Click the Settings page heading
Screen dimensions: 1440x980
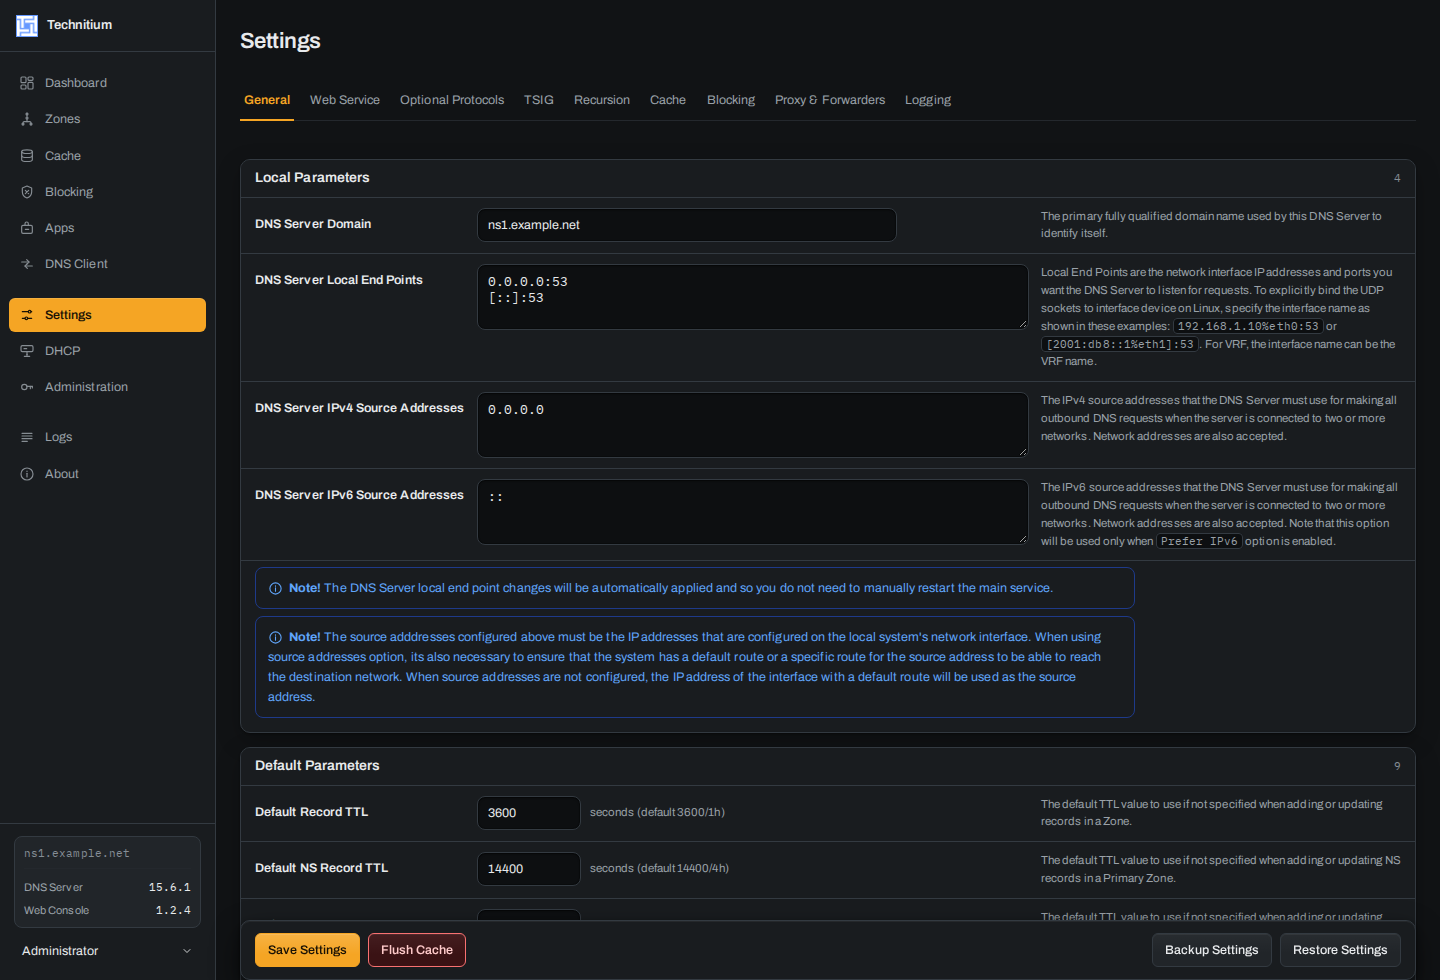(x=280, y=41)
